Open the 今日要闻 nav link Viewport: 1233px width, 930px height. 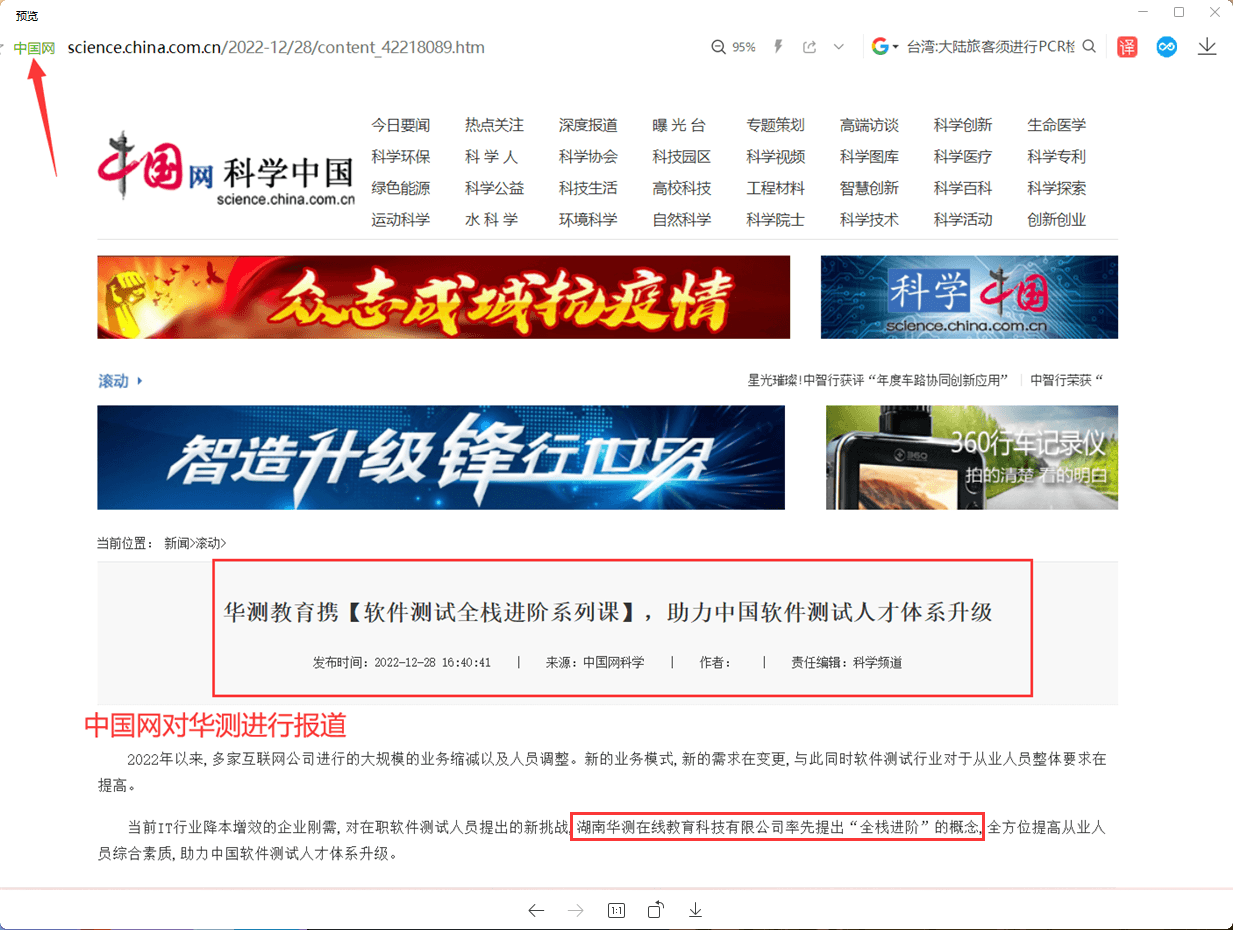(400, 125)
